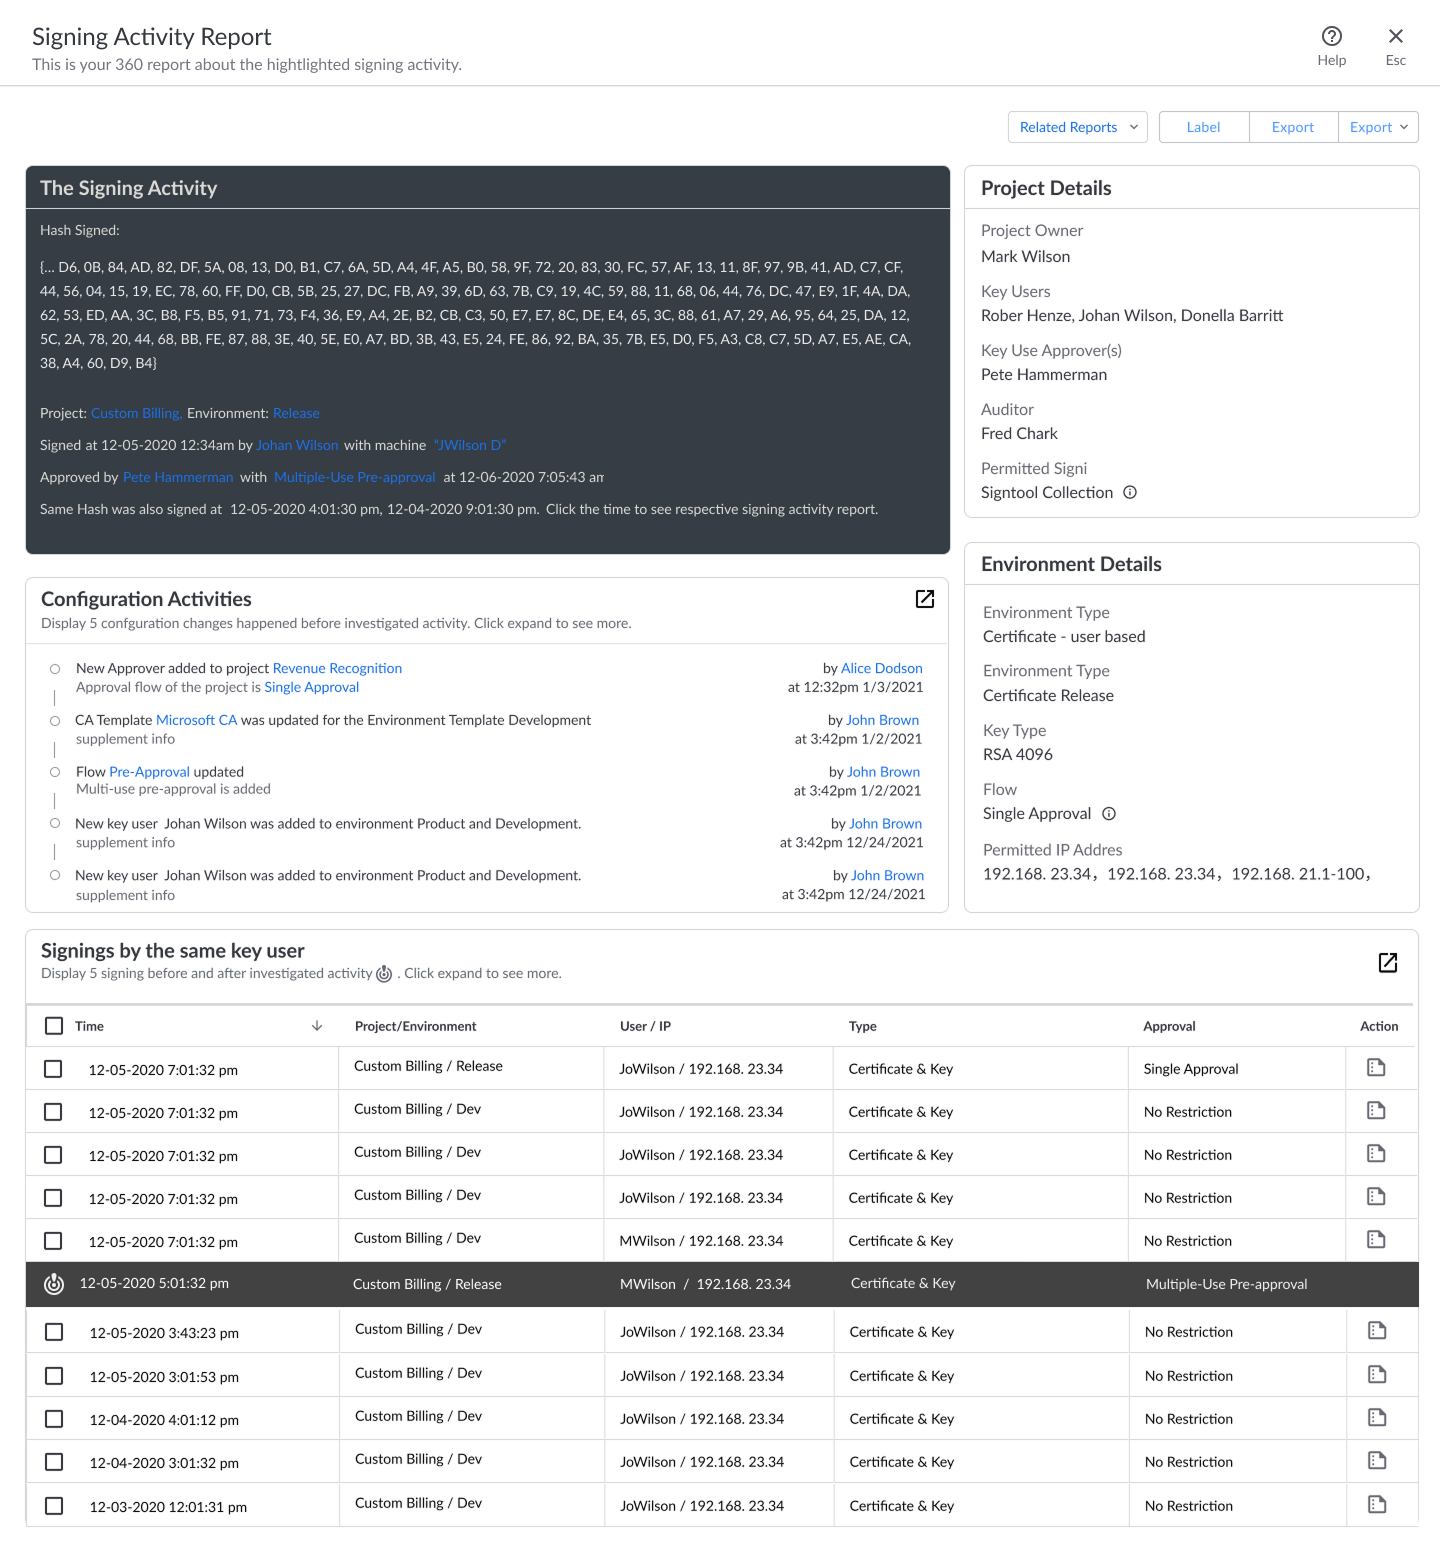Open the Export dropdown with chevron
Image resolution: width=1440 pixels, height=1555 pixels.
(x=1378, y=127)
